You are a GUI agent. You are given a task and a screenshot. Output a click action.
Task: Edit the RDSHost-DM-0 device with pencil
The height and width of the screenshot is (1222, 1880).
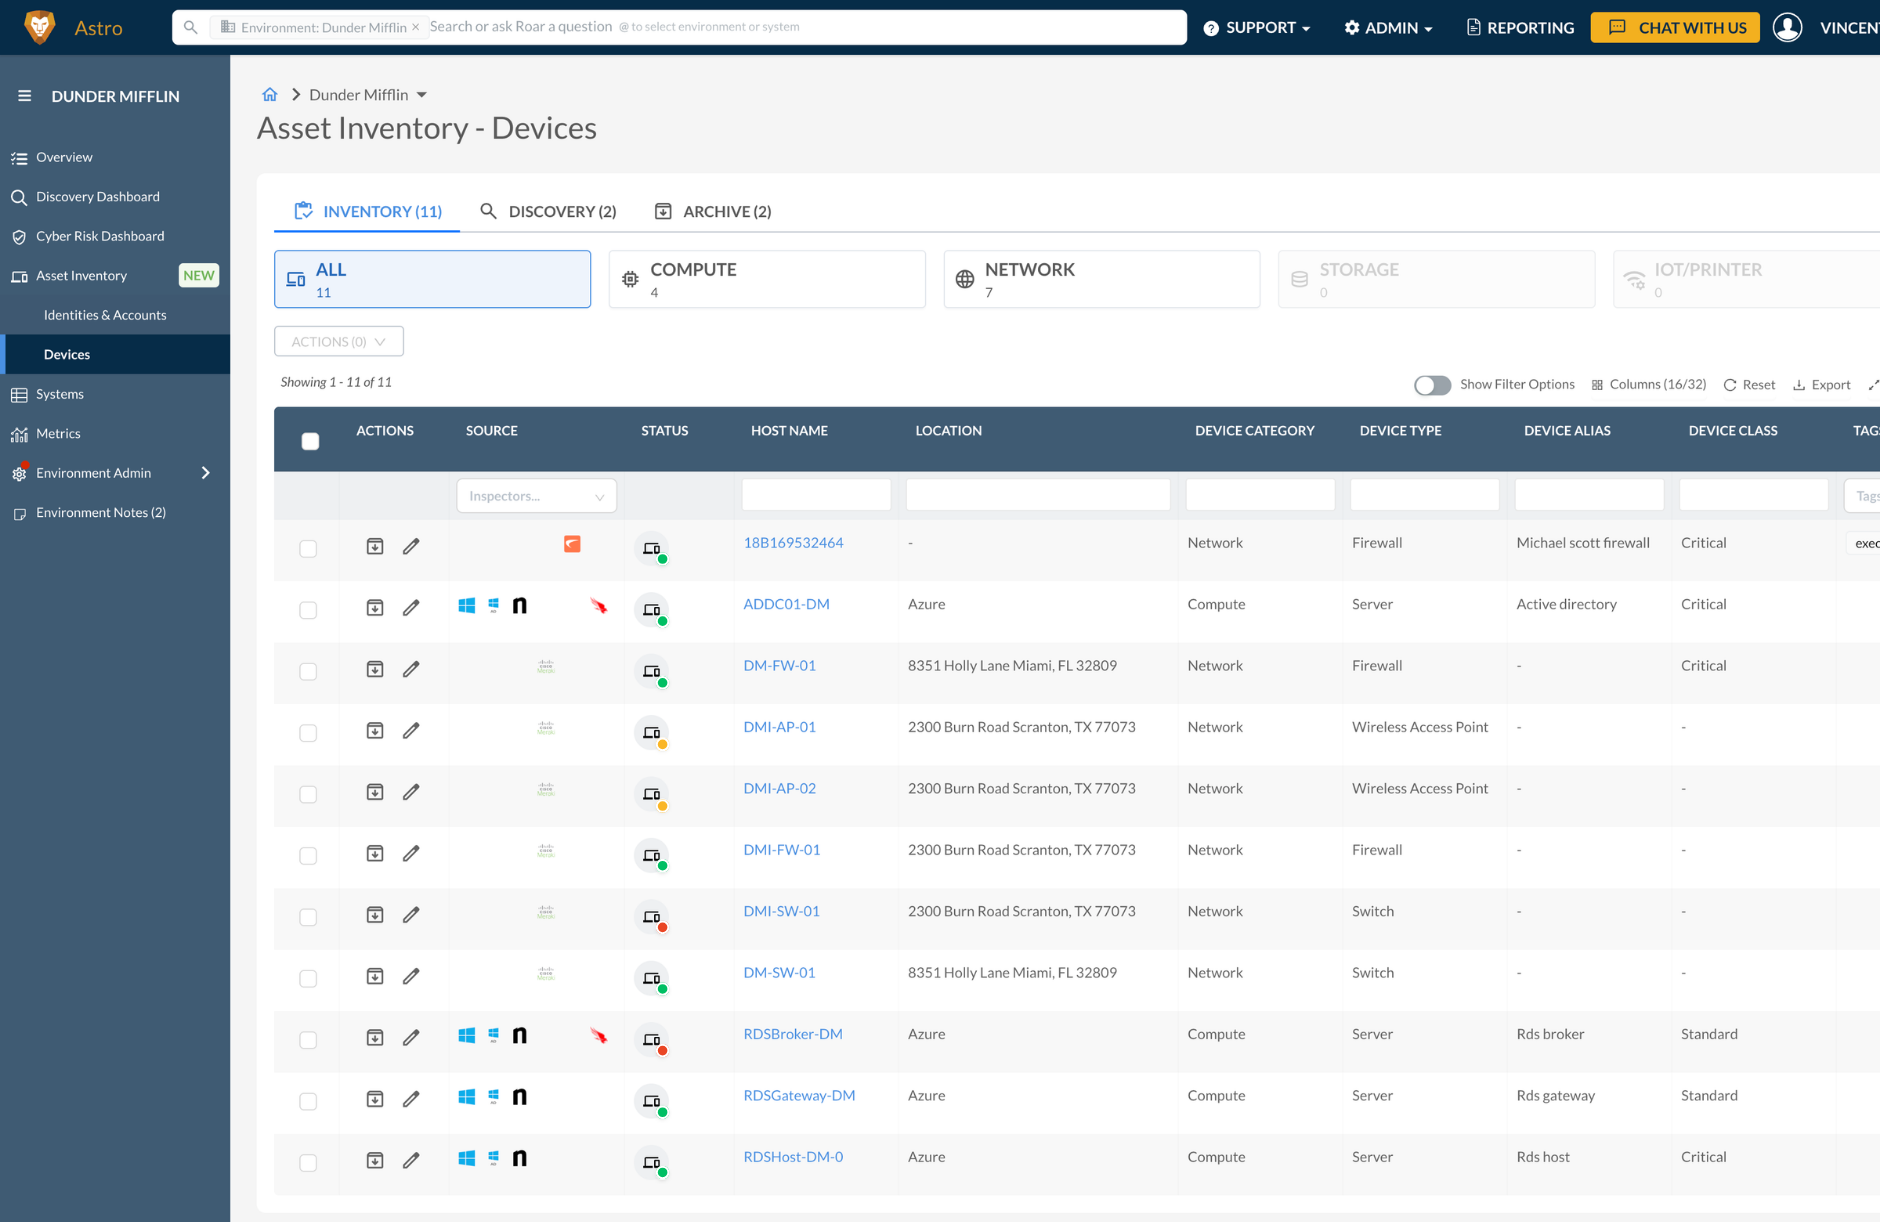411,1160
